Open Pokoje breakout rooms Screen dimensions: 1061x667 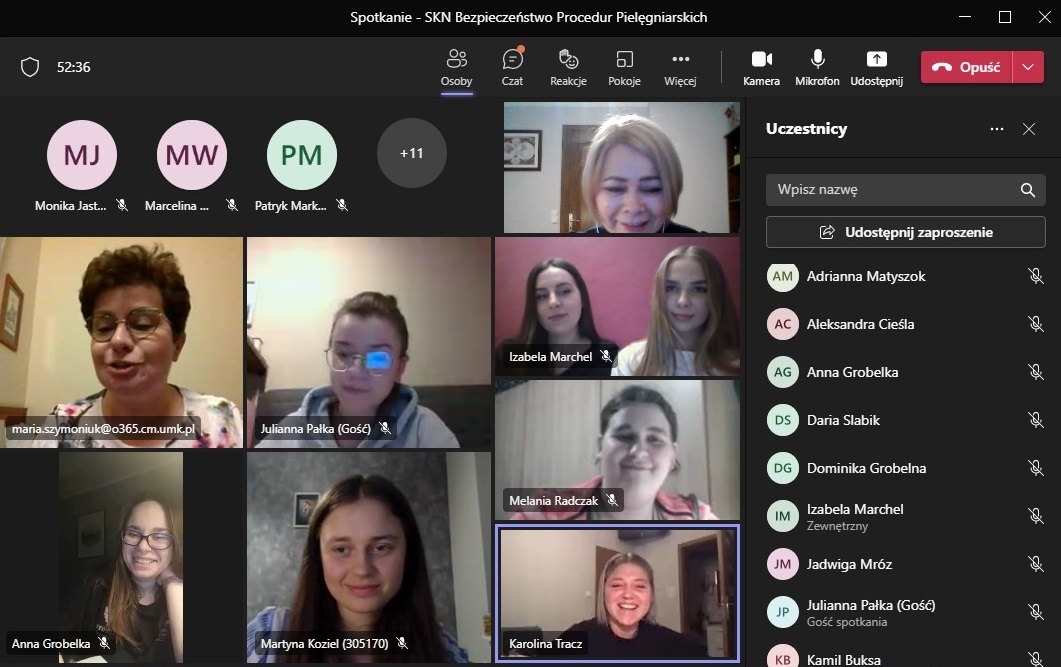624,67
